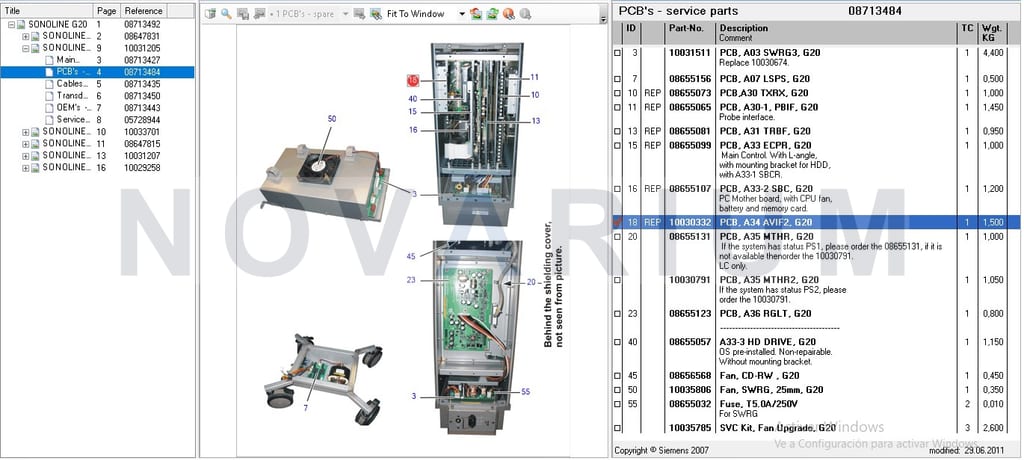Click hotspot label 40 on upper cabinet photo
The height and width of the screenshot is (460, 1024).
click(413, 99)
